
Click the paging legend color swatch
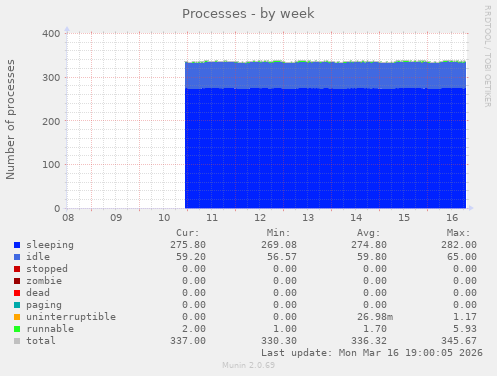point(17,305)
